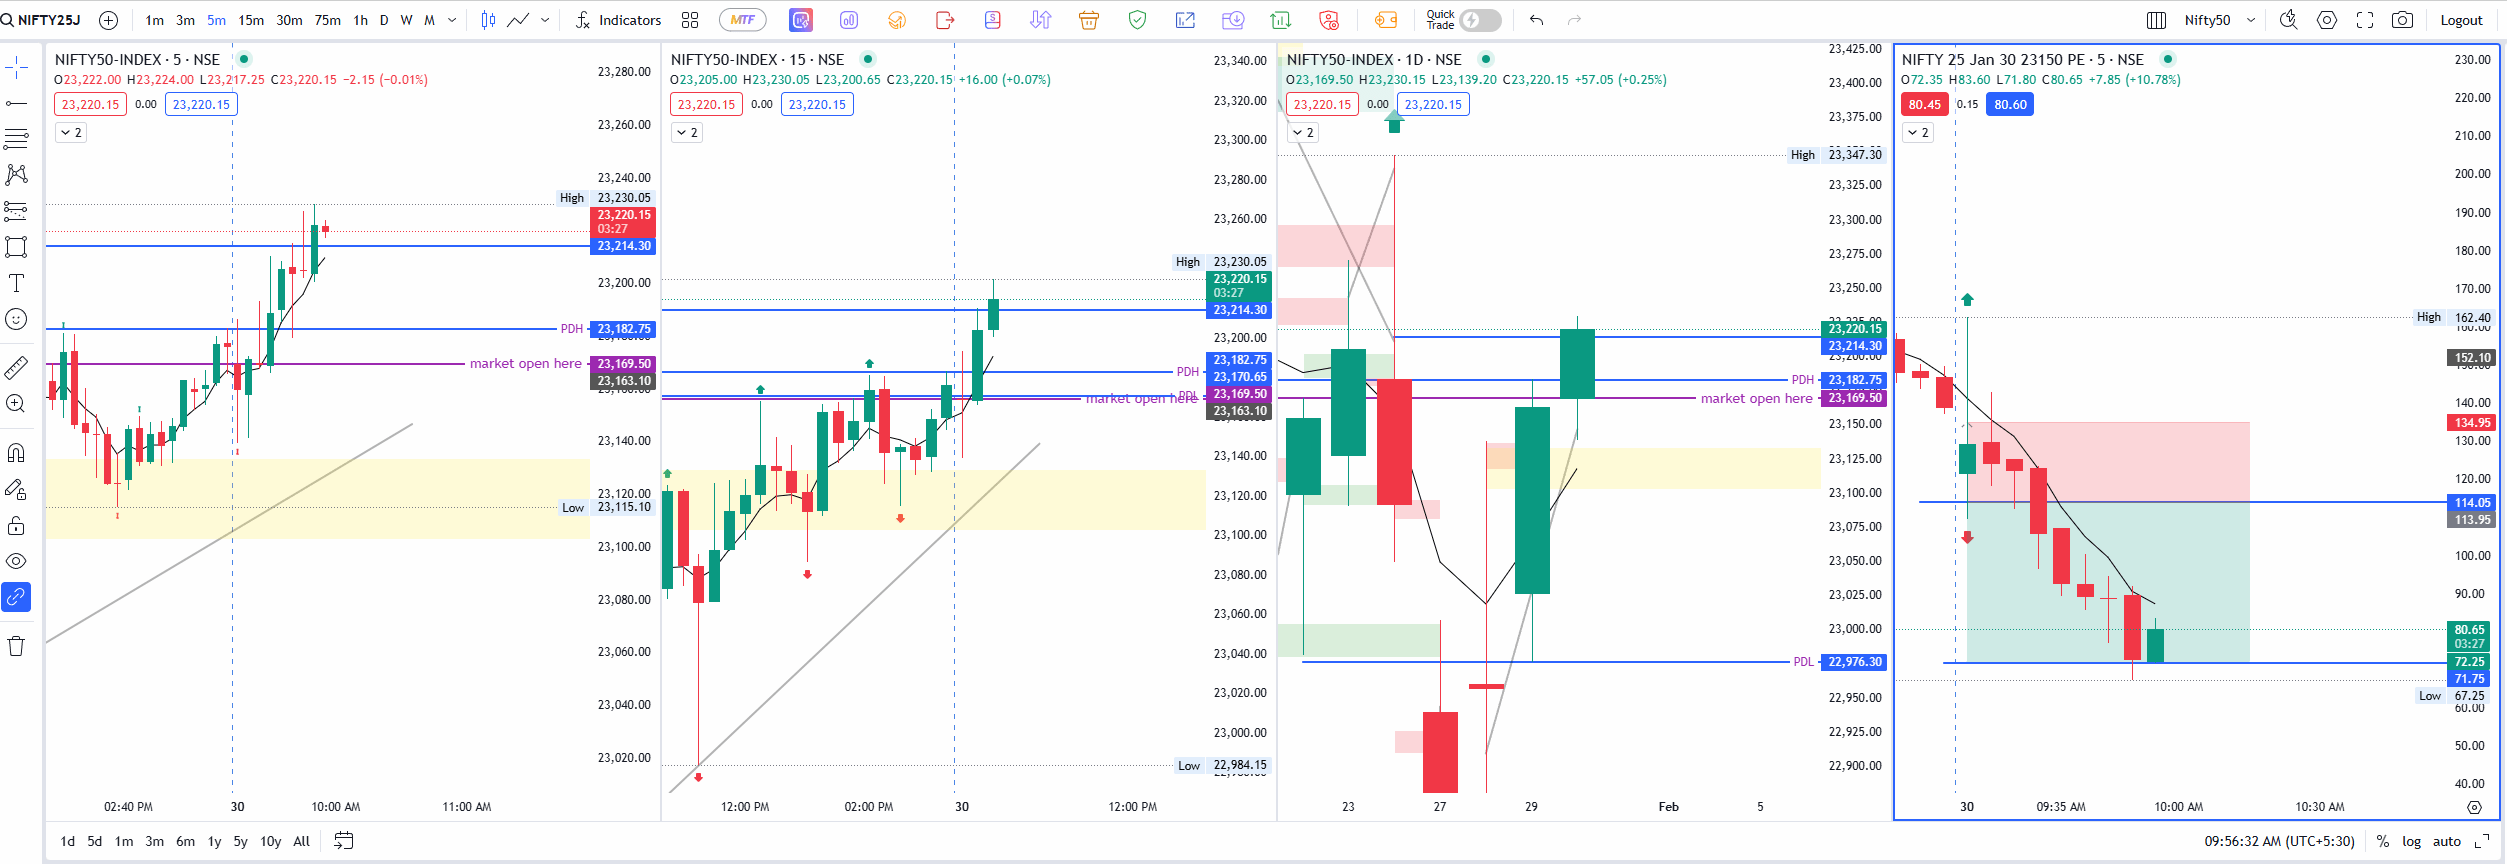Toggle lock all drawings padlock
This screenshot has width=2507, height=864.
click(16, 525)
